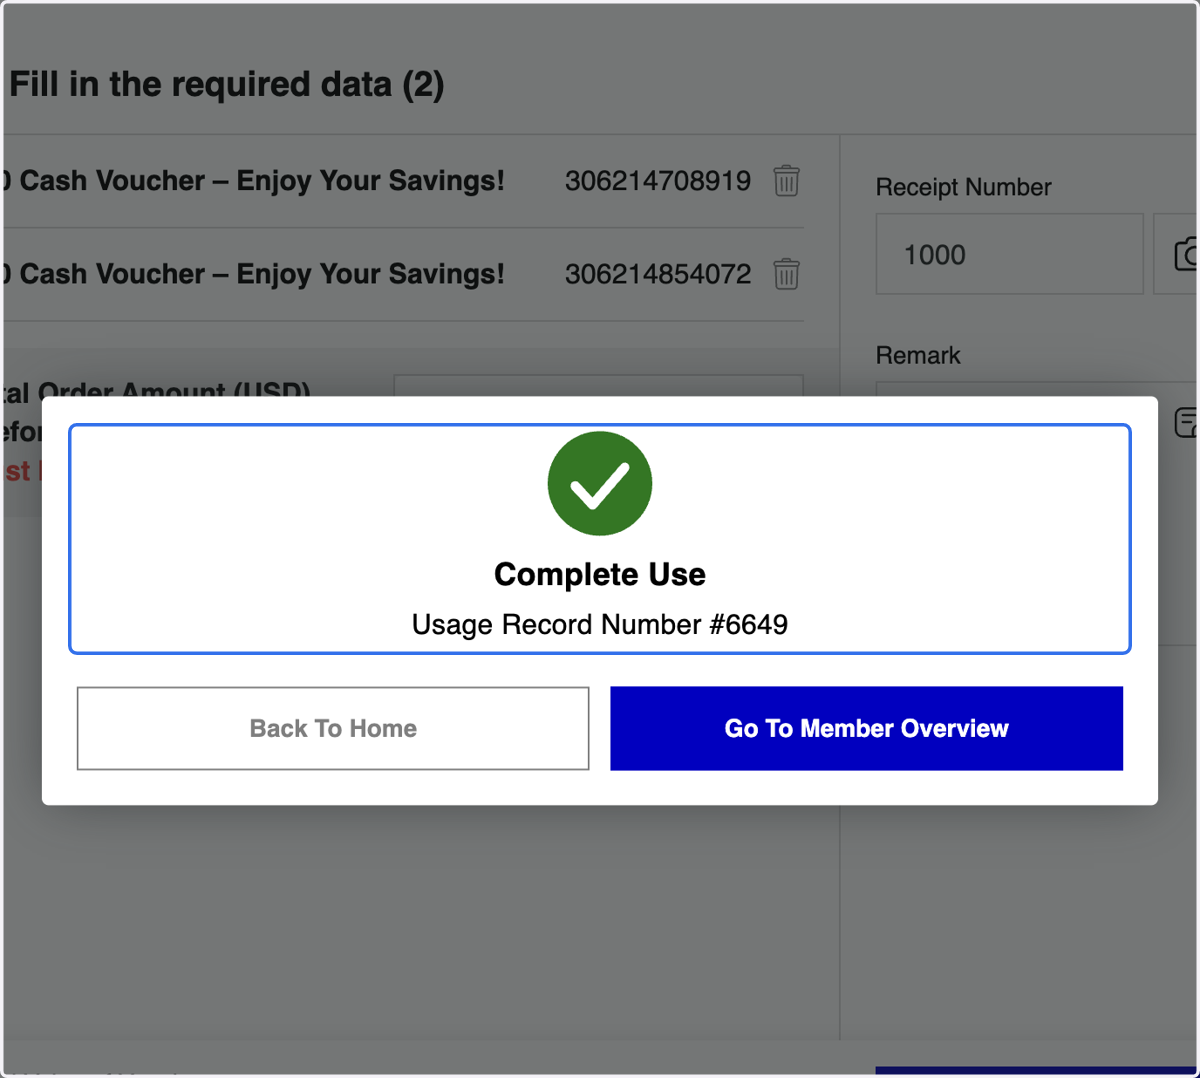Click the Back To Home button
The image size is (1200, 1078).
(333, 728)
